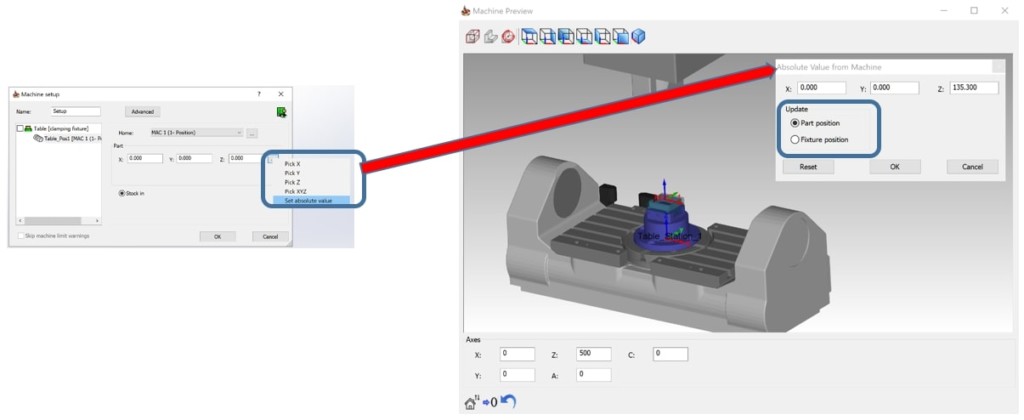Select the bottom-face view cube icon

click(584, 37)
